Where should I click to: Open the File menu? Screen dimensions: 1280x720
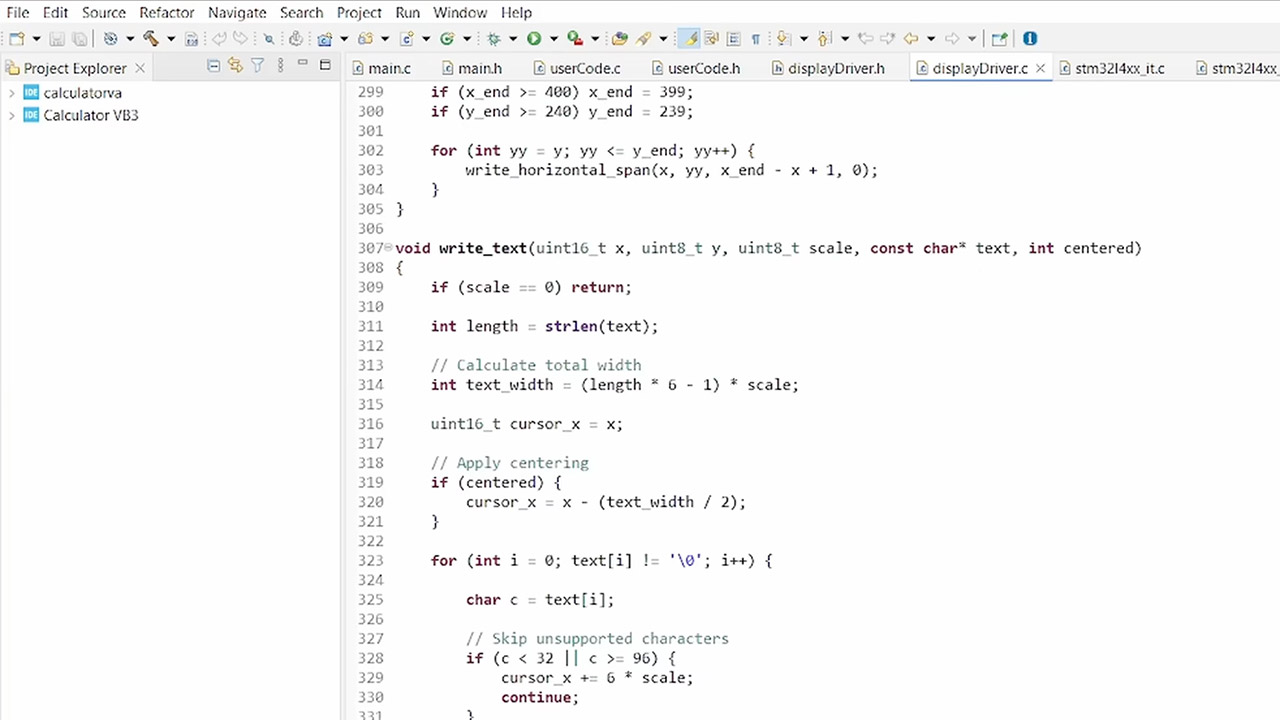18,12
